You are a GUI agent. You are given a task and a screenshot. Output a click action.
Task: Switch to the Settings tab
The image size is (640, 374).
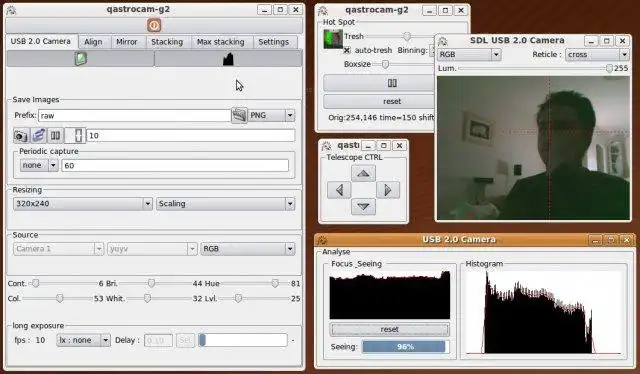coord(273,42)
